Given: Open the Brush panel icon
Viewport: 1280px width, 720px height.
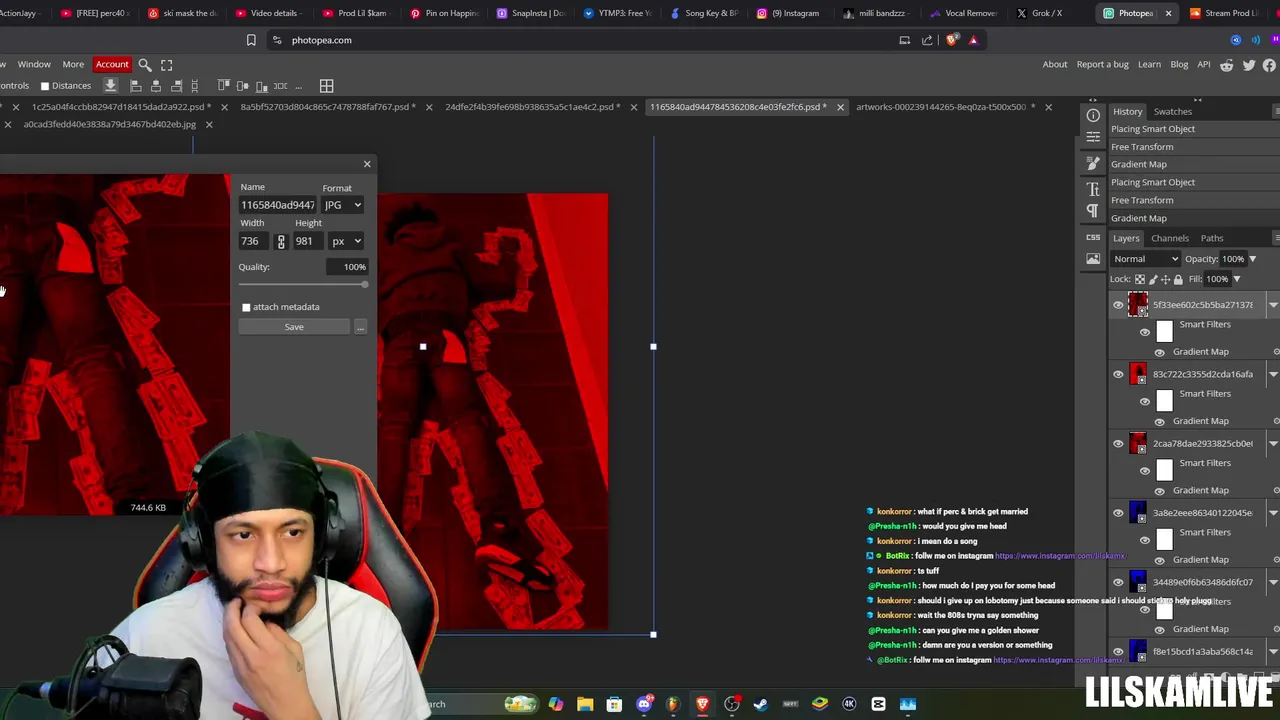Looking at the screenshot, I should [x=1093, y=163].
